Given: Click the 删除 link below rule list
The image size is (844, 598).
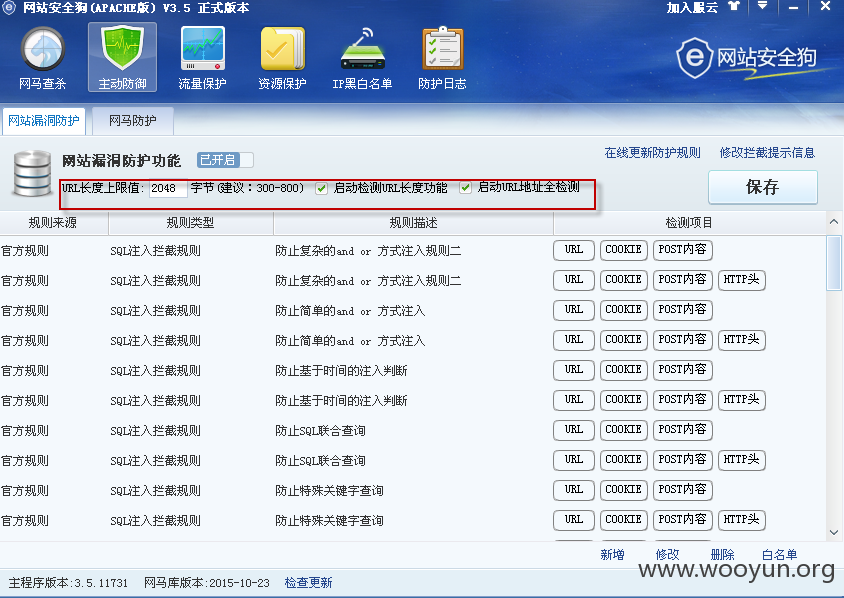Looking at the screenshot, I should (x=722, y=555).
